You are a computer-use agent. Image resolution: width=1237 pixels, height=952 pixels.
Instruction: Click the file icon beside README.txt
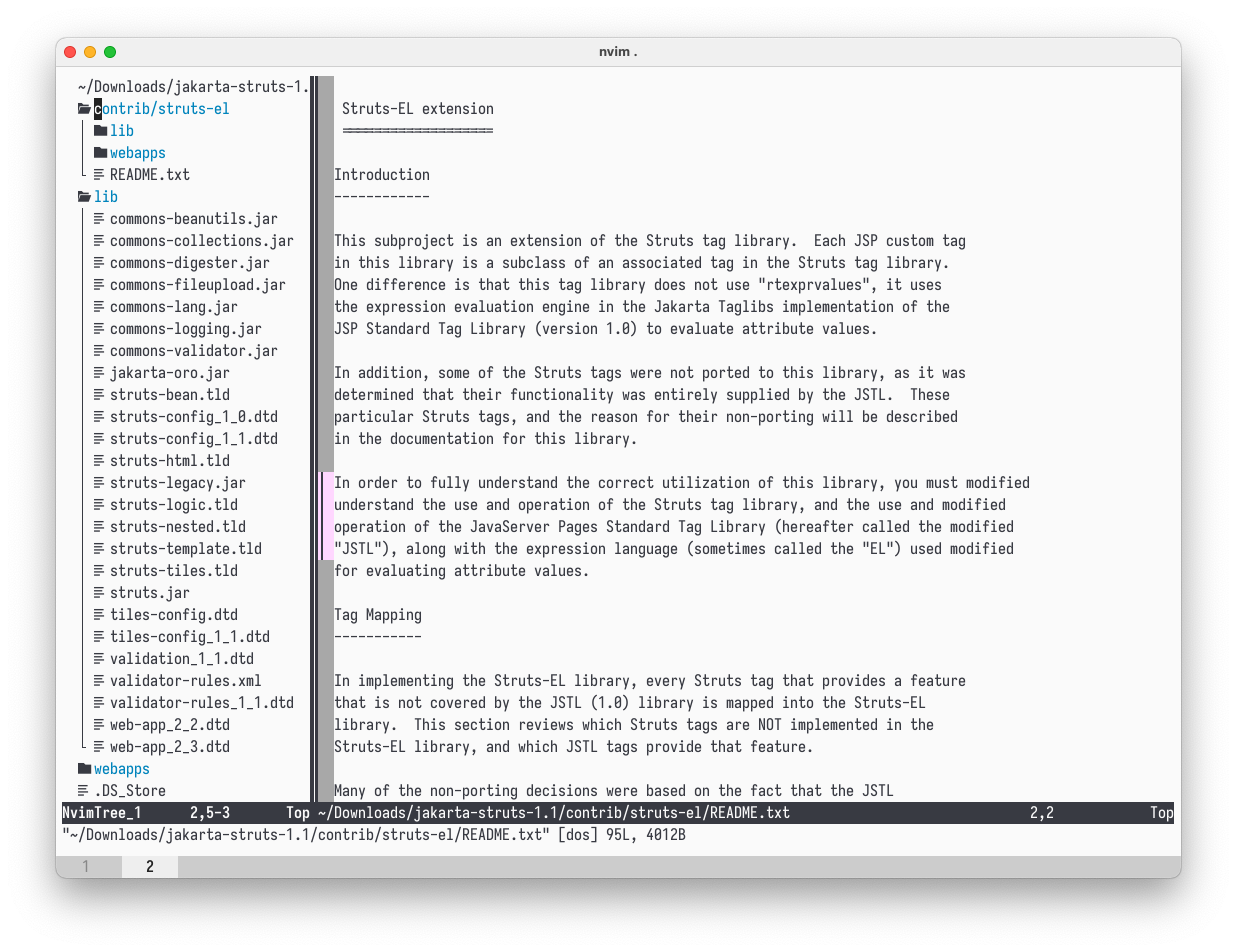99,175
